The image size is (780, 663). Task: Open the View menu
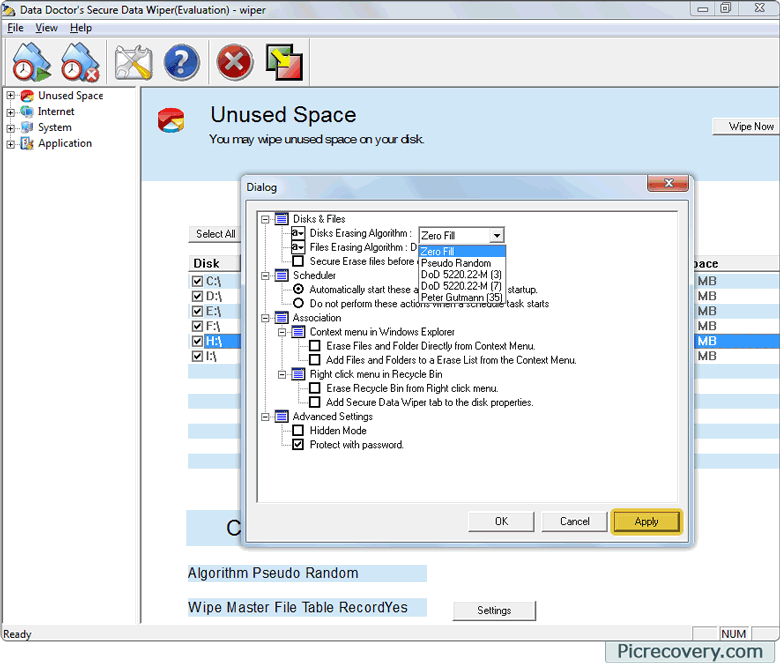click(46, 28)
